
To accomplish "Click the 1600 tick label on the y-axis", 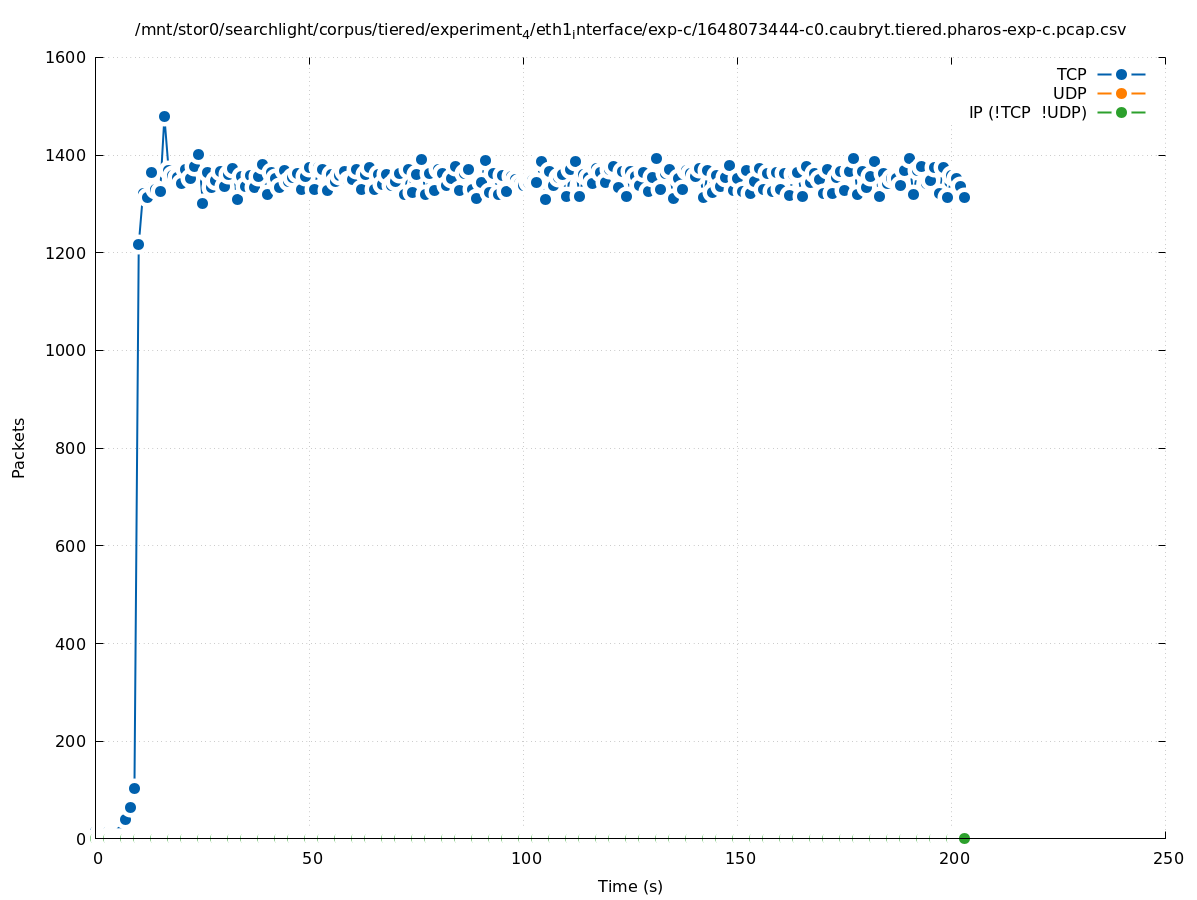I will pyautogui.click(x=67, y=58).
